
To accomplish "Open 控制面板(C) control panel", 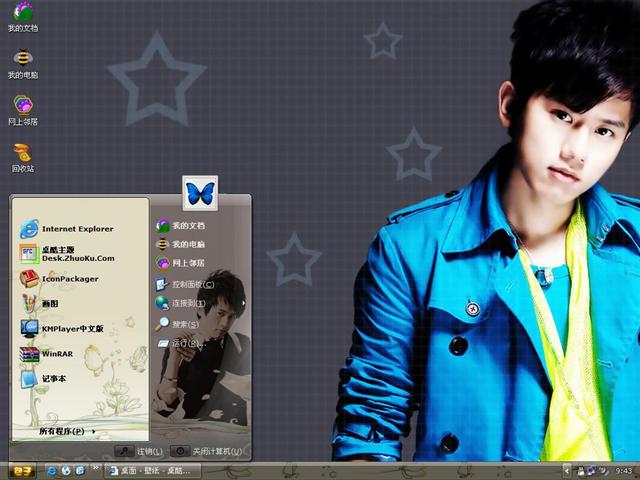I will pos(184,284).
